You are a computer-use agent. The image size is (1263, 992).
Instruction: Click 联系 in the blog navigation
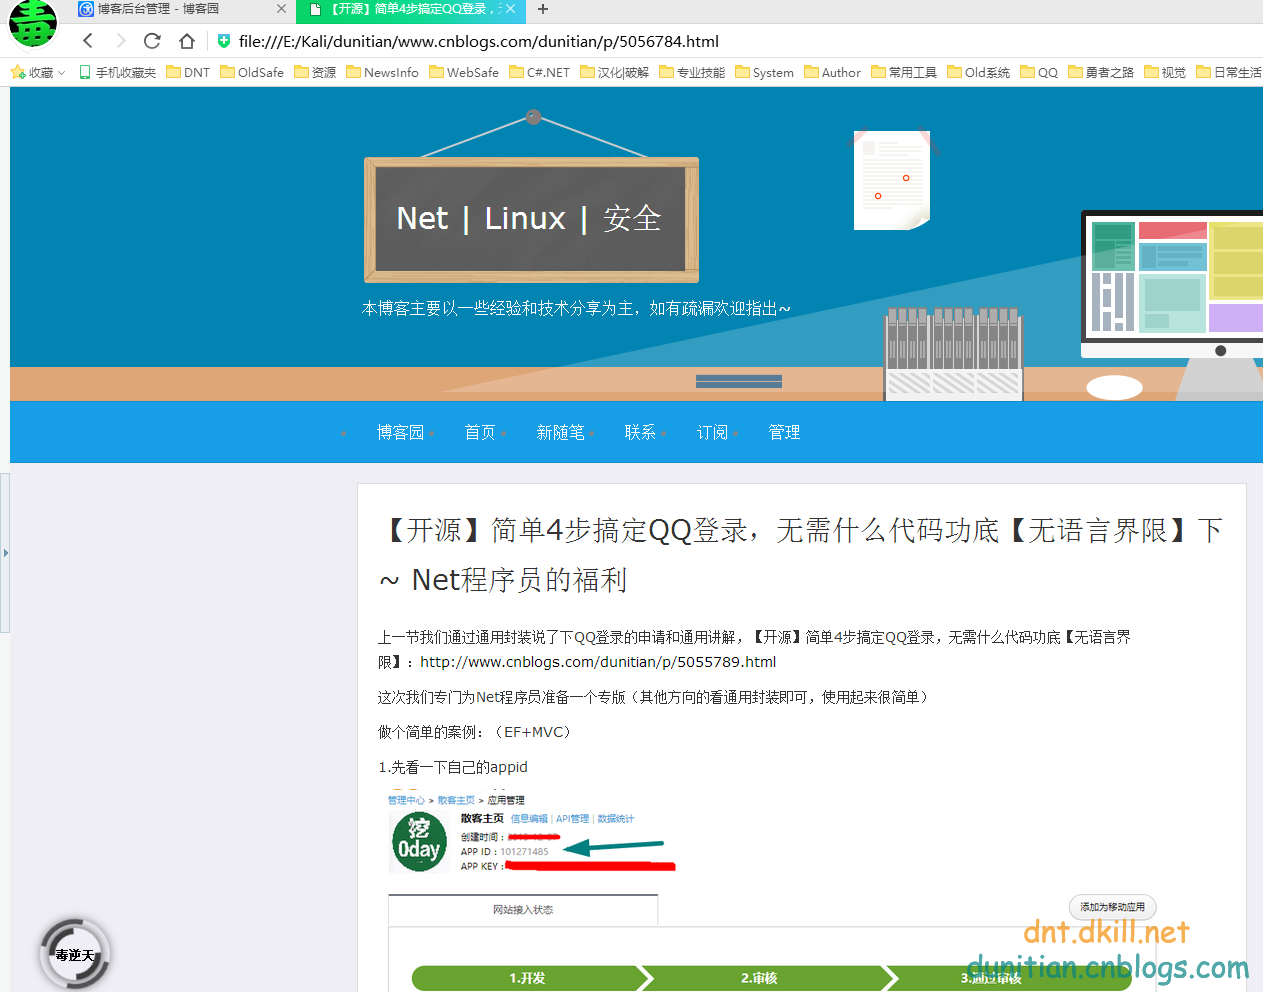click(640, 432)
